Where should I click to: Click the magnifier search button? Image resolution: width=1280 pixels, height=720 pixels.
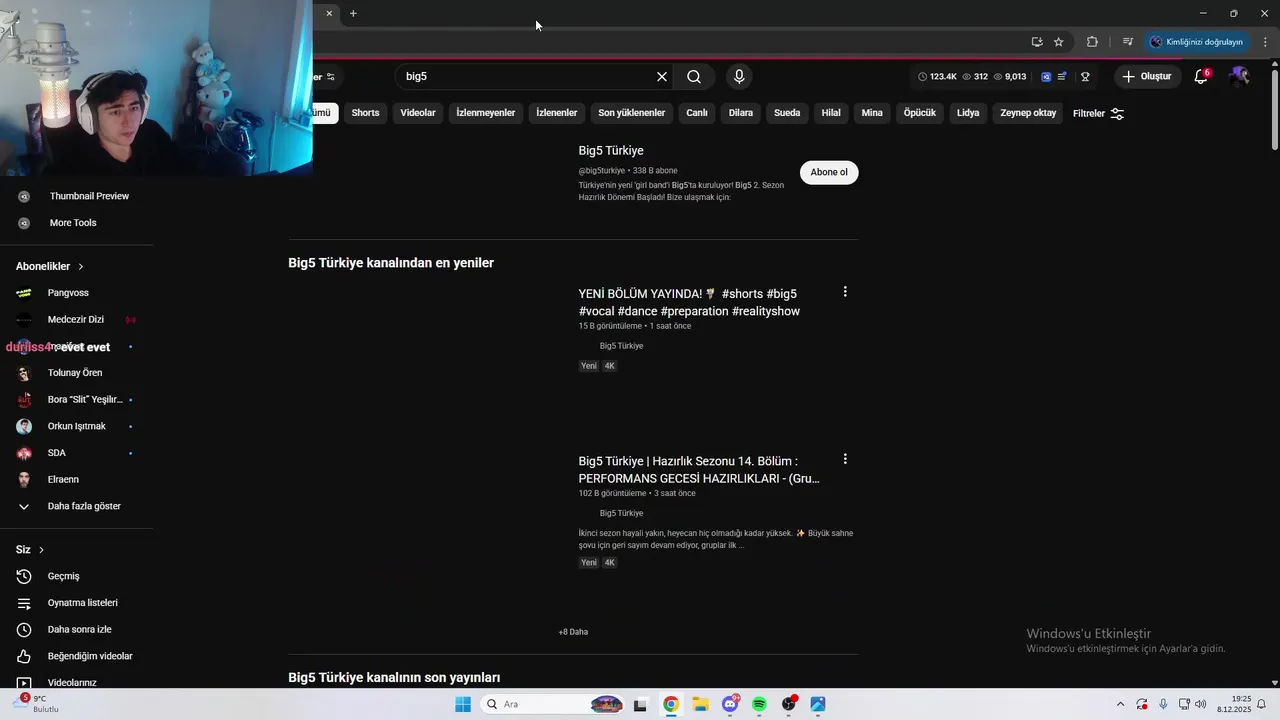pos(694,77)
